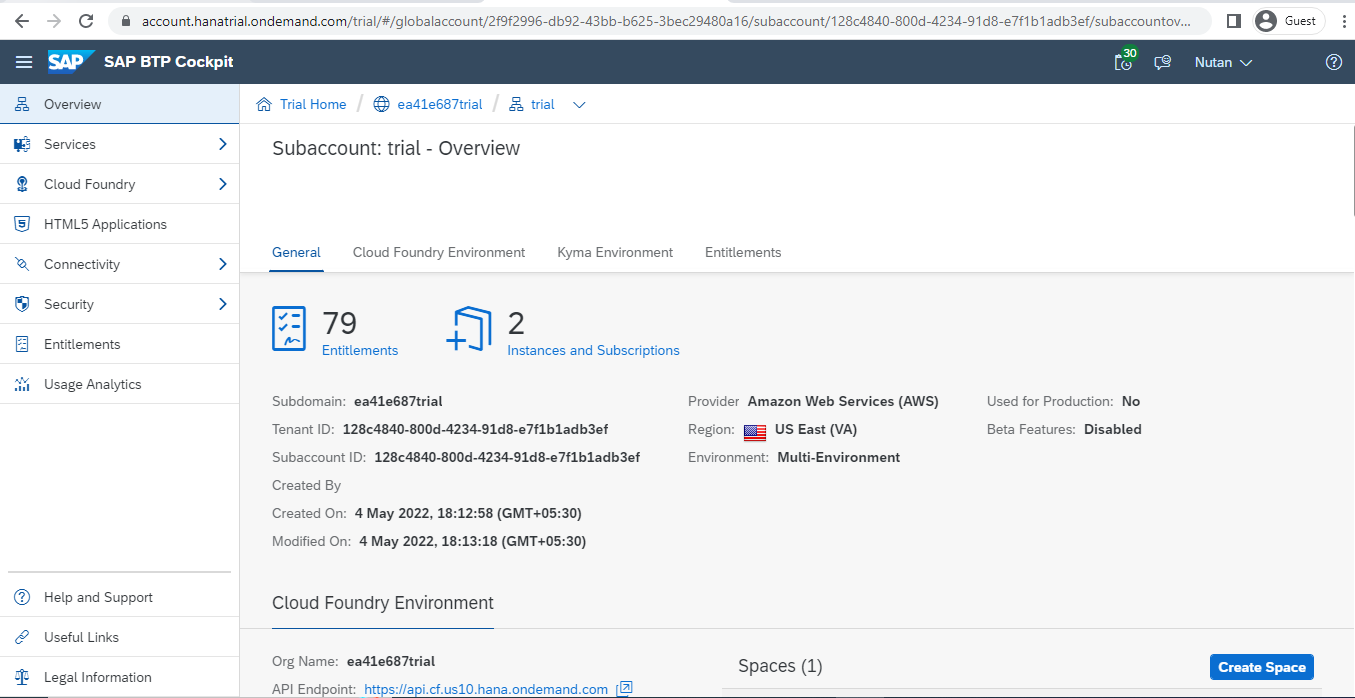The width and height of the screenshot is (1355, 698).
Task: Click the globe icon beside ea41e687trial
Action: (x=381, y=104)
